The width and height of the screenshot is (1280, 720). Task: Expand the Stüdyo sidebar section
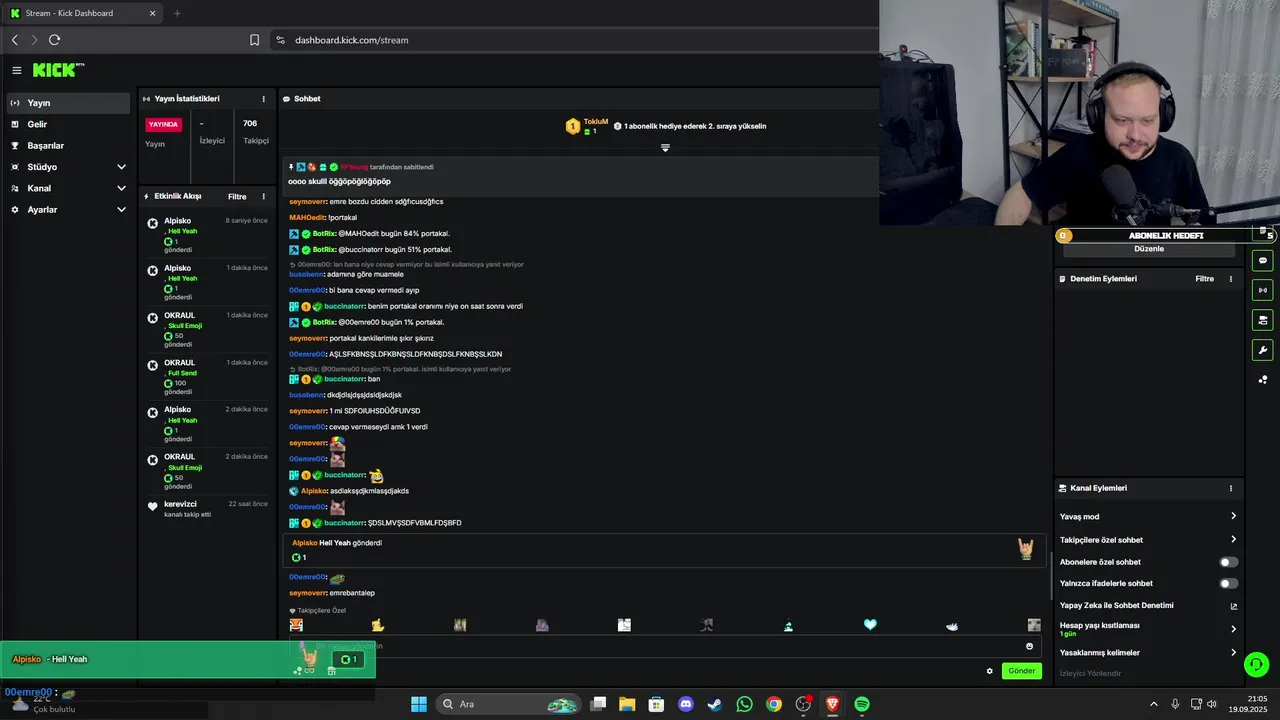click(68, 167)
